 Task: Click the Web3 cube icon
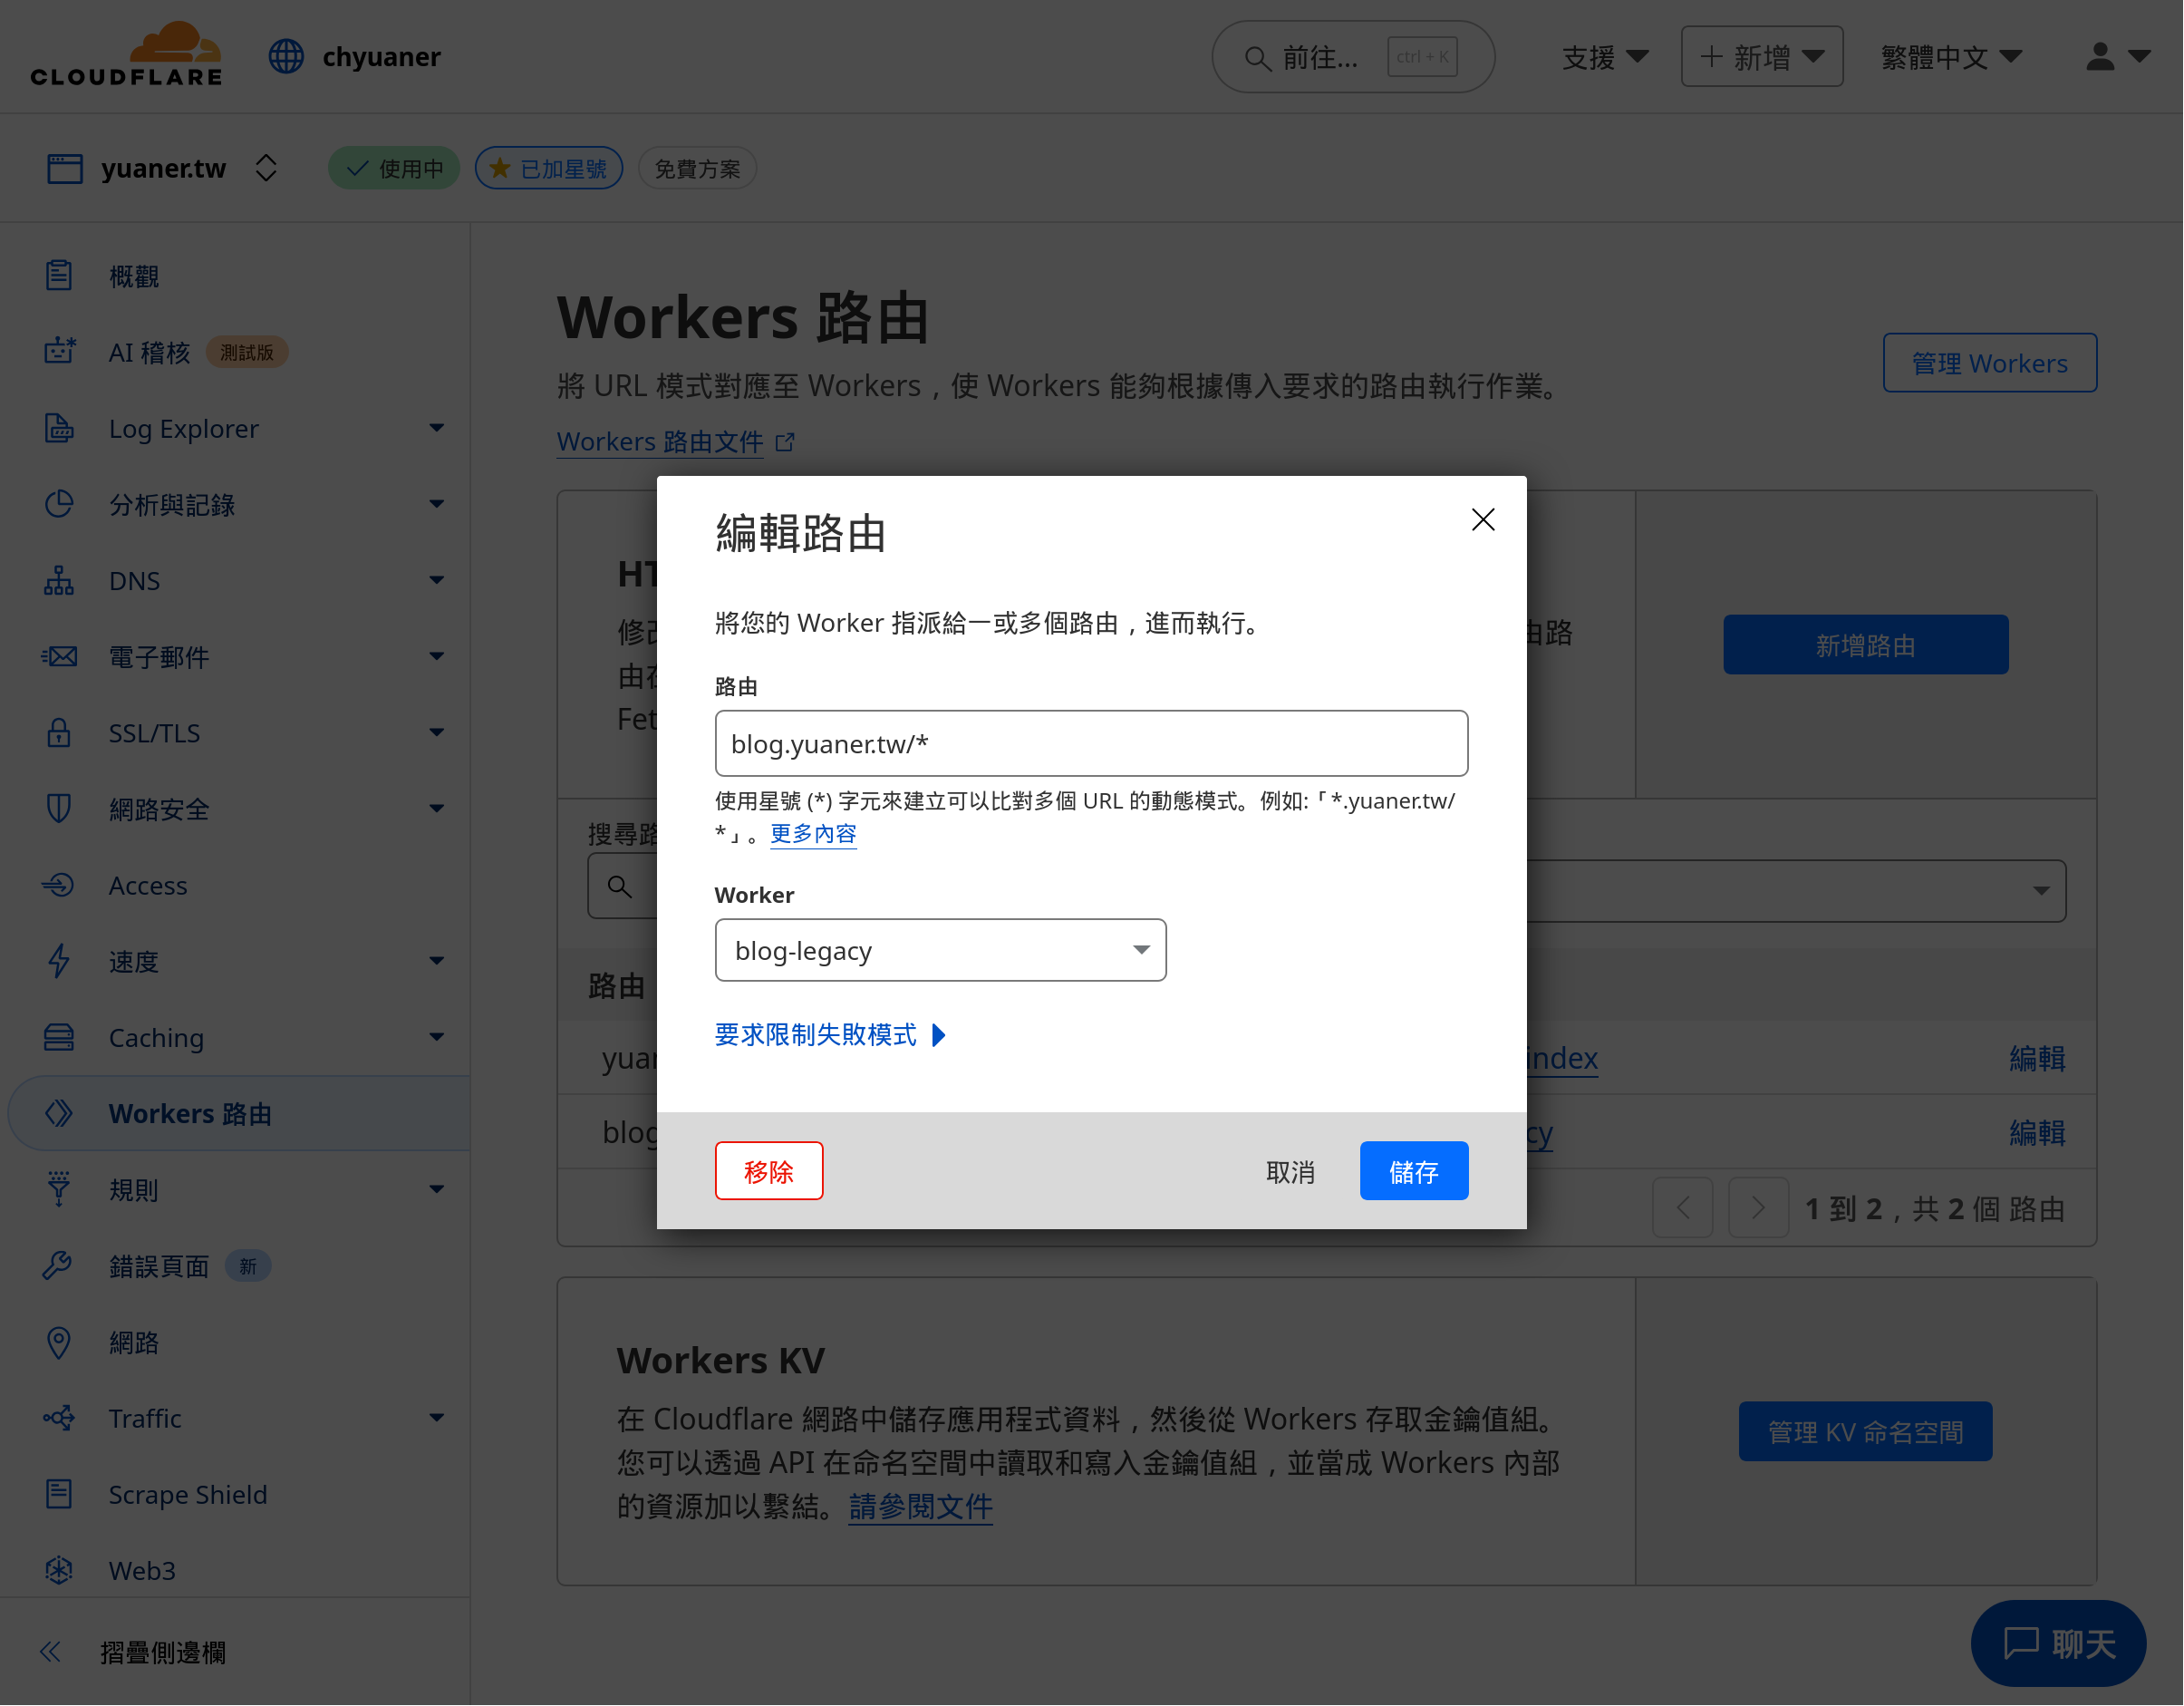[59, 1570]
